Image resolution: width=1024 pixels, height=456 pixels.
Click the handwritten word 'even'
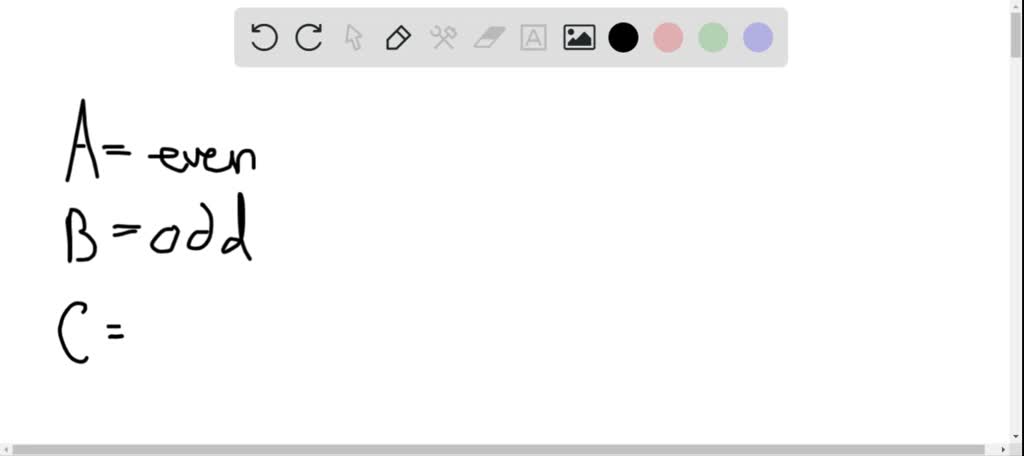(x=202, y=157)
